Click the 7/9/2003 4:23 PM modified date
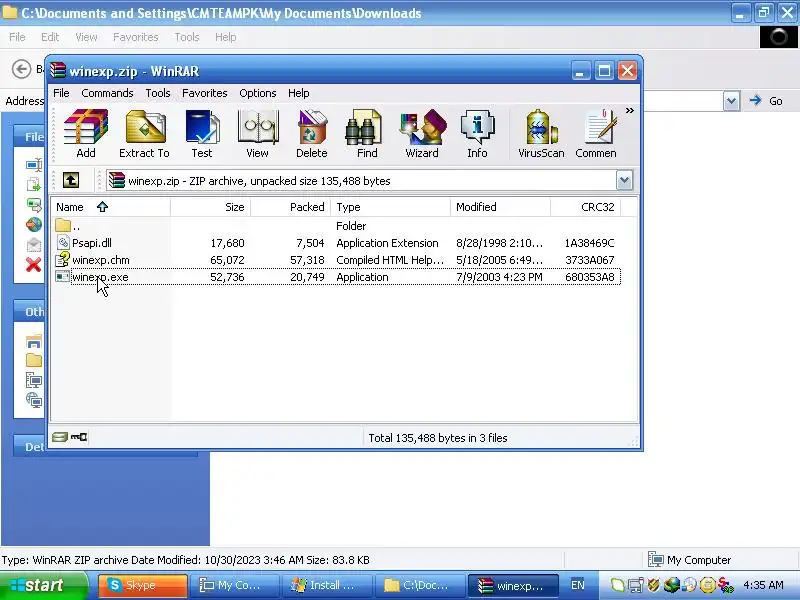Viewport: 800px width, 600px height. pyautogui.click(x=499, y=277)
